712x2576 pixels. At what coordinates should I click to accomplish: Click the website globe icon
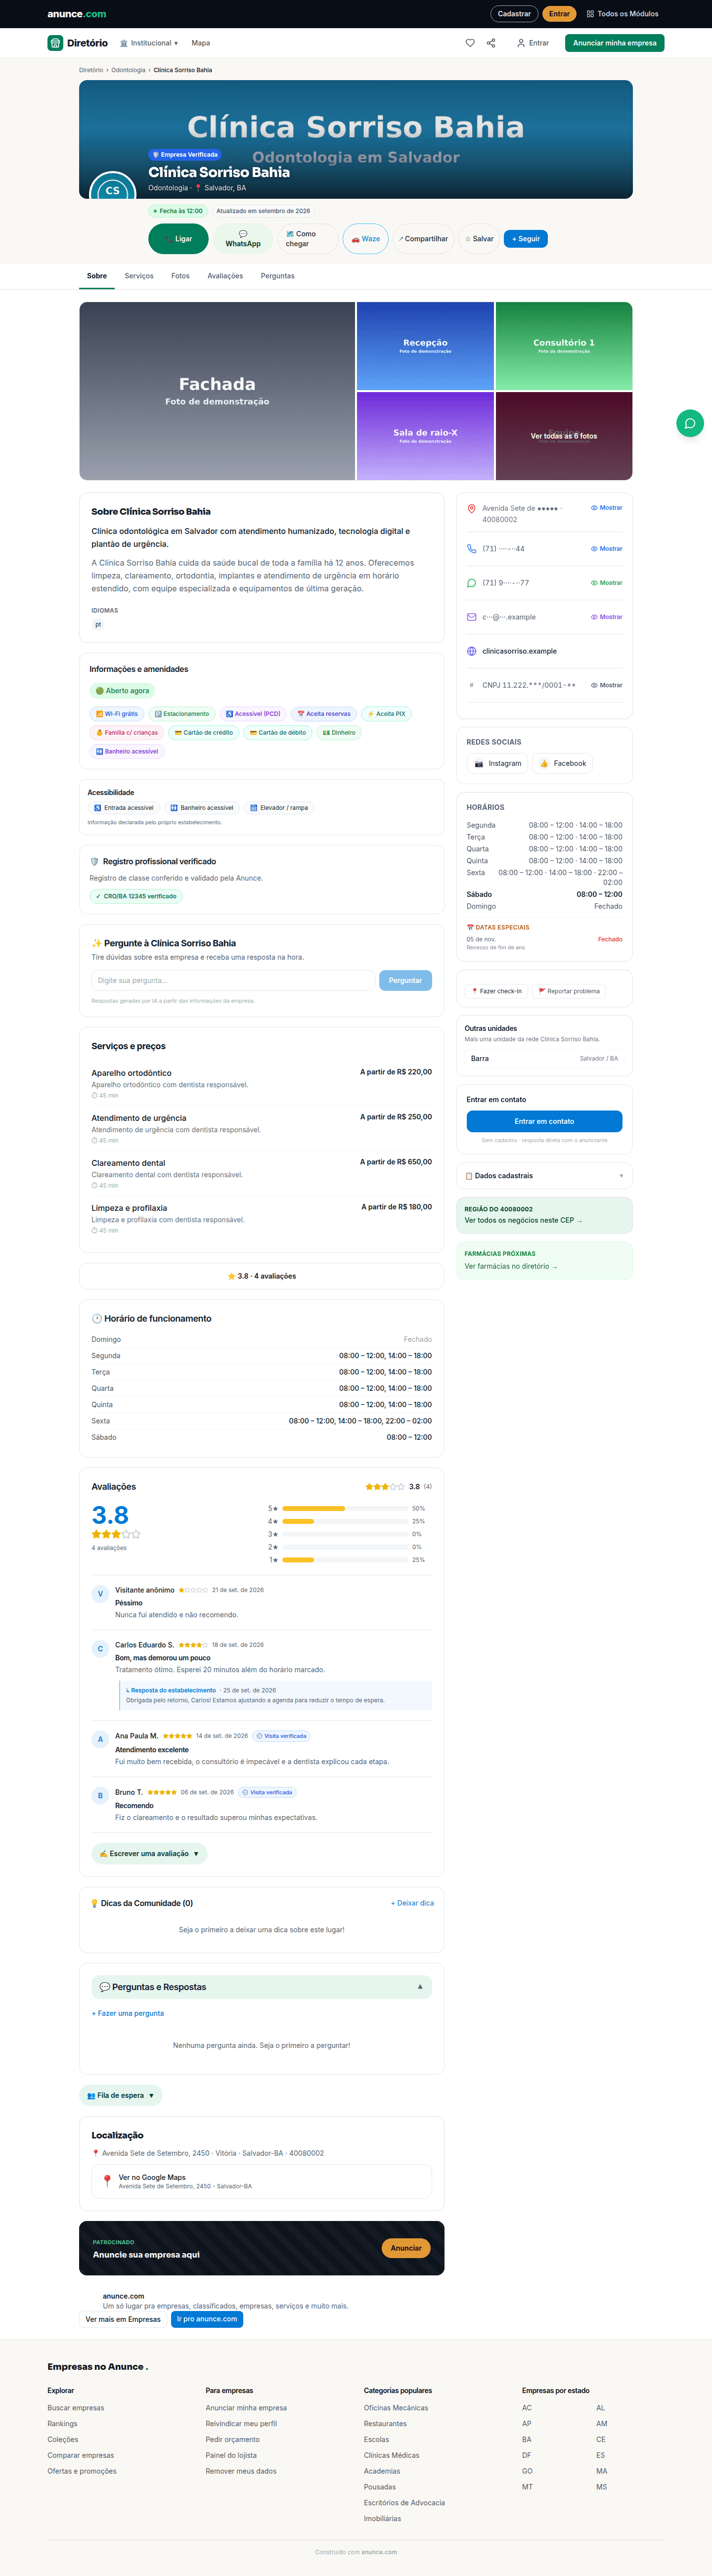[472, 651]
